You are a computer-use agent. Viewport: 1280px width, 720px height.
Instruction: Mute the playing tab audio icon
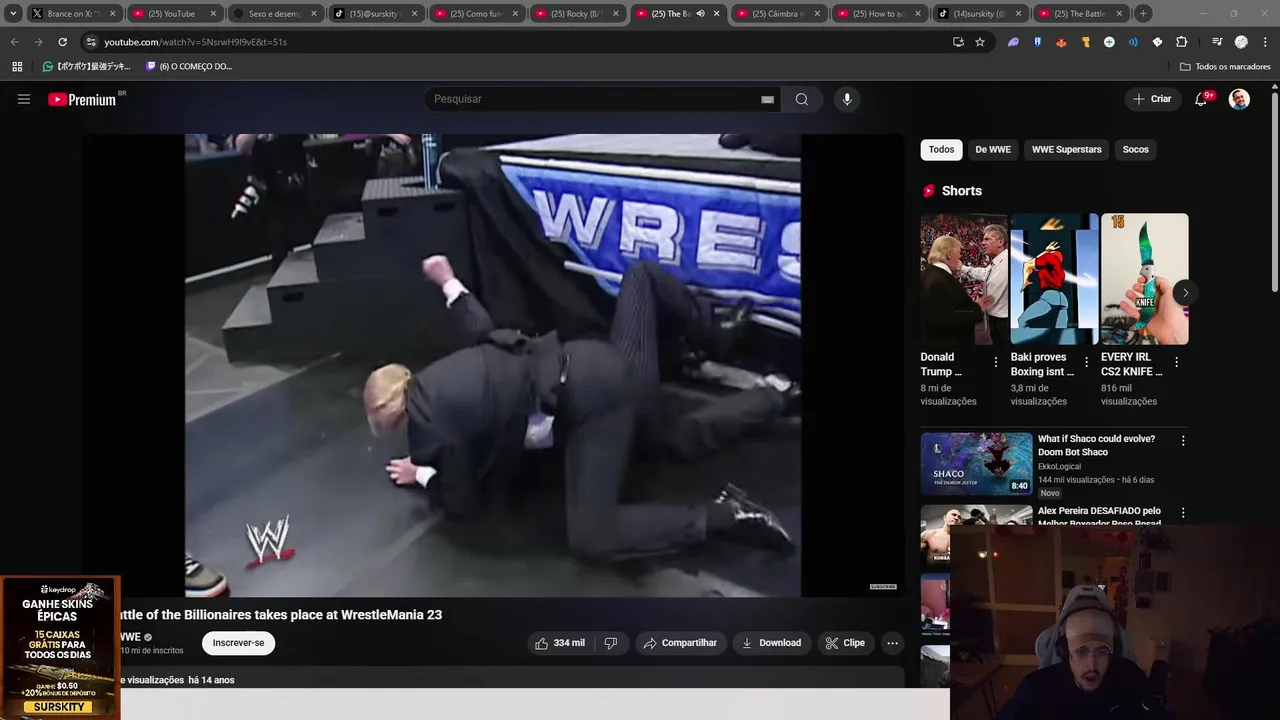700,14
